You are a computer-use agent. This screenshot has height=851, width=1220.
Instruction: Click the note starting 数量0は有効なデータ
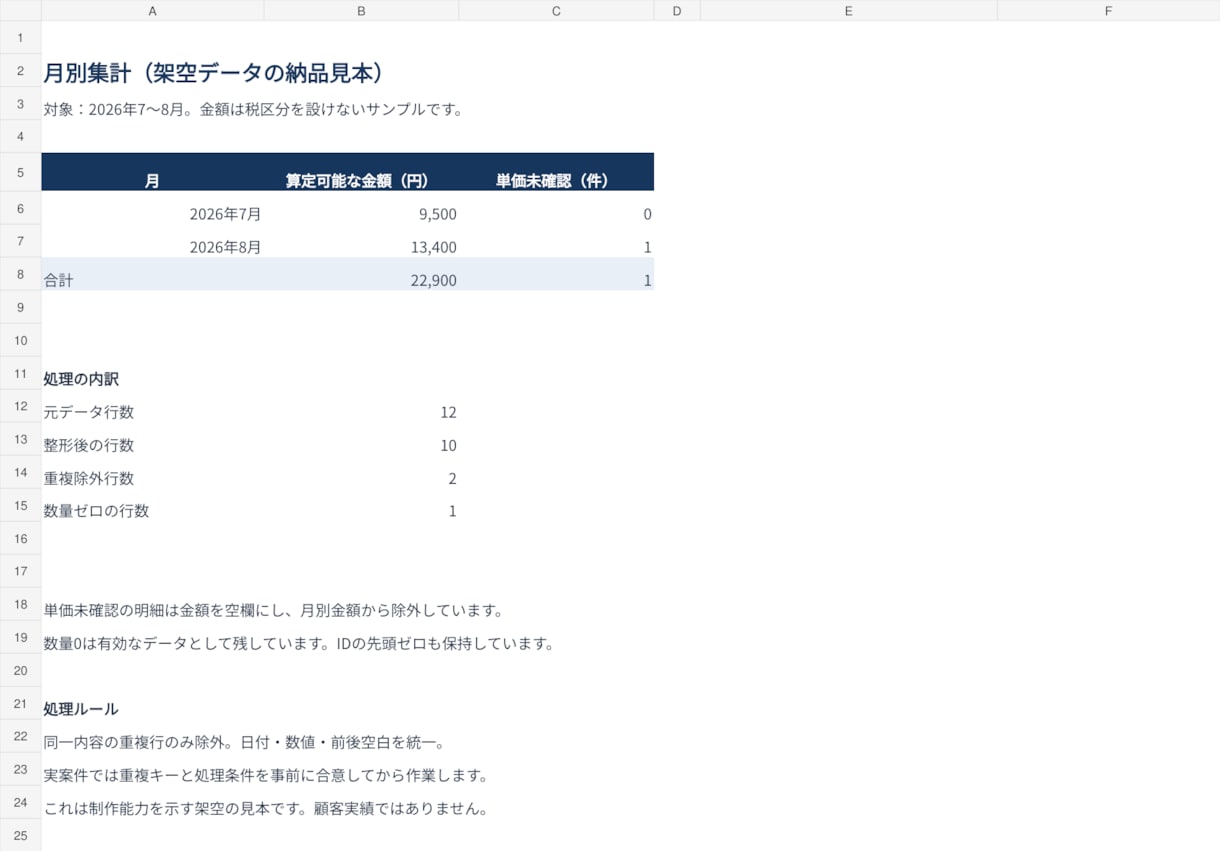click(x=299, y=643)
